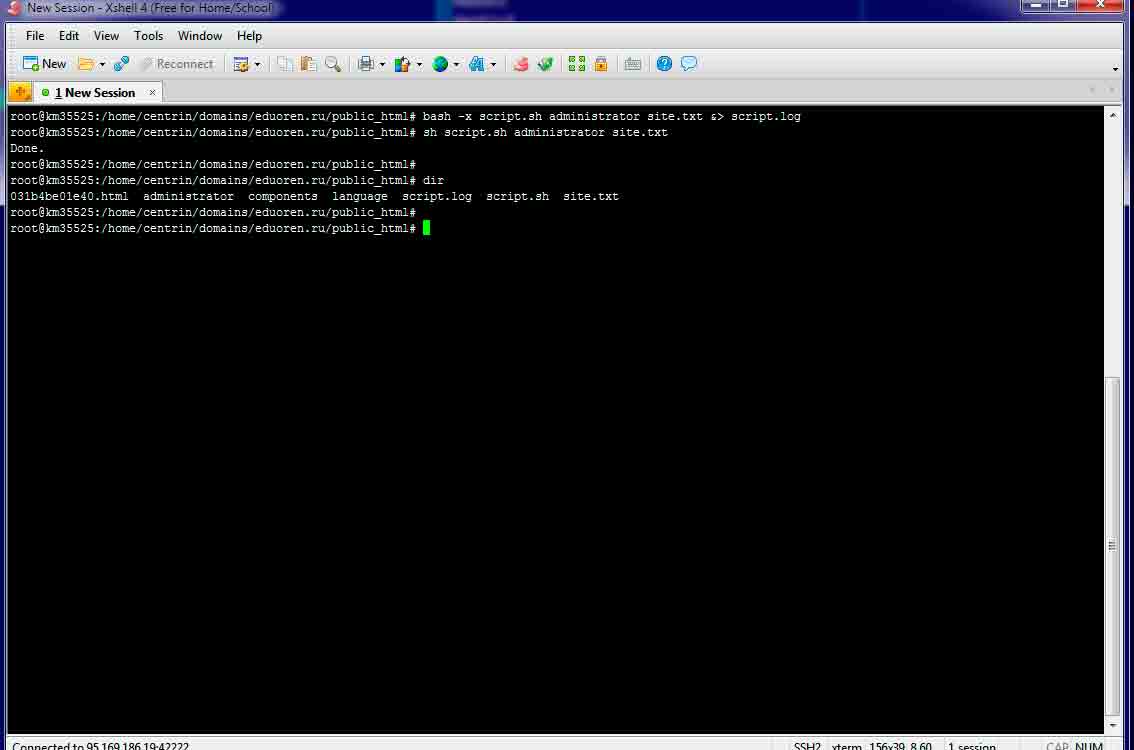
Task: Click 'components' in dir output
Action: point(283,196)
